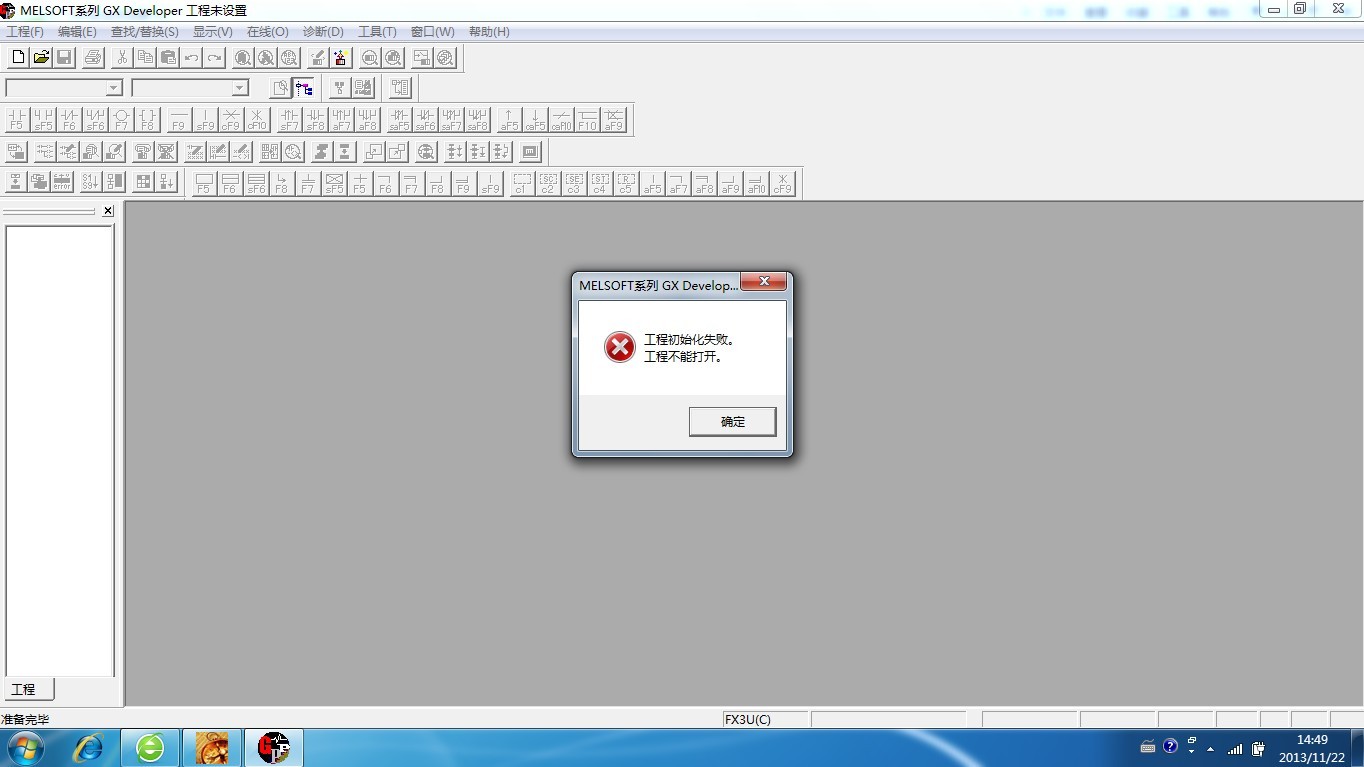Open the 工程(F) menu

click(25, 32)
